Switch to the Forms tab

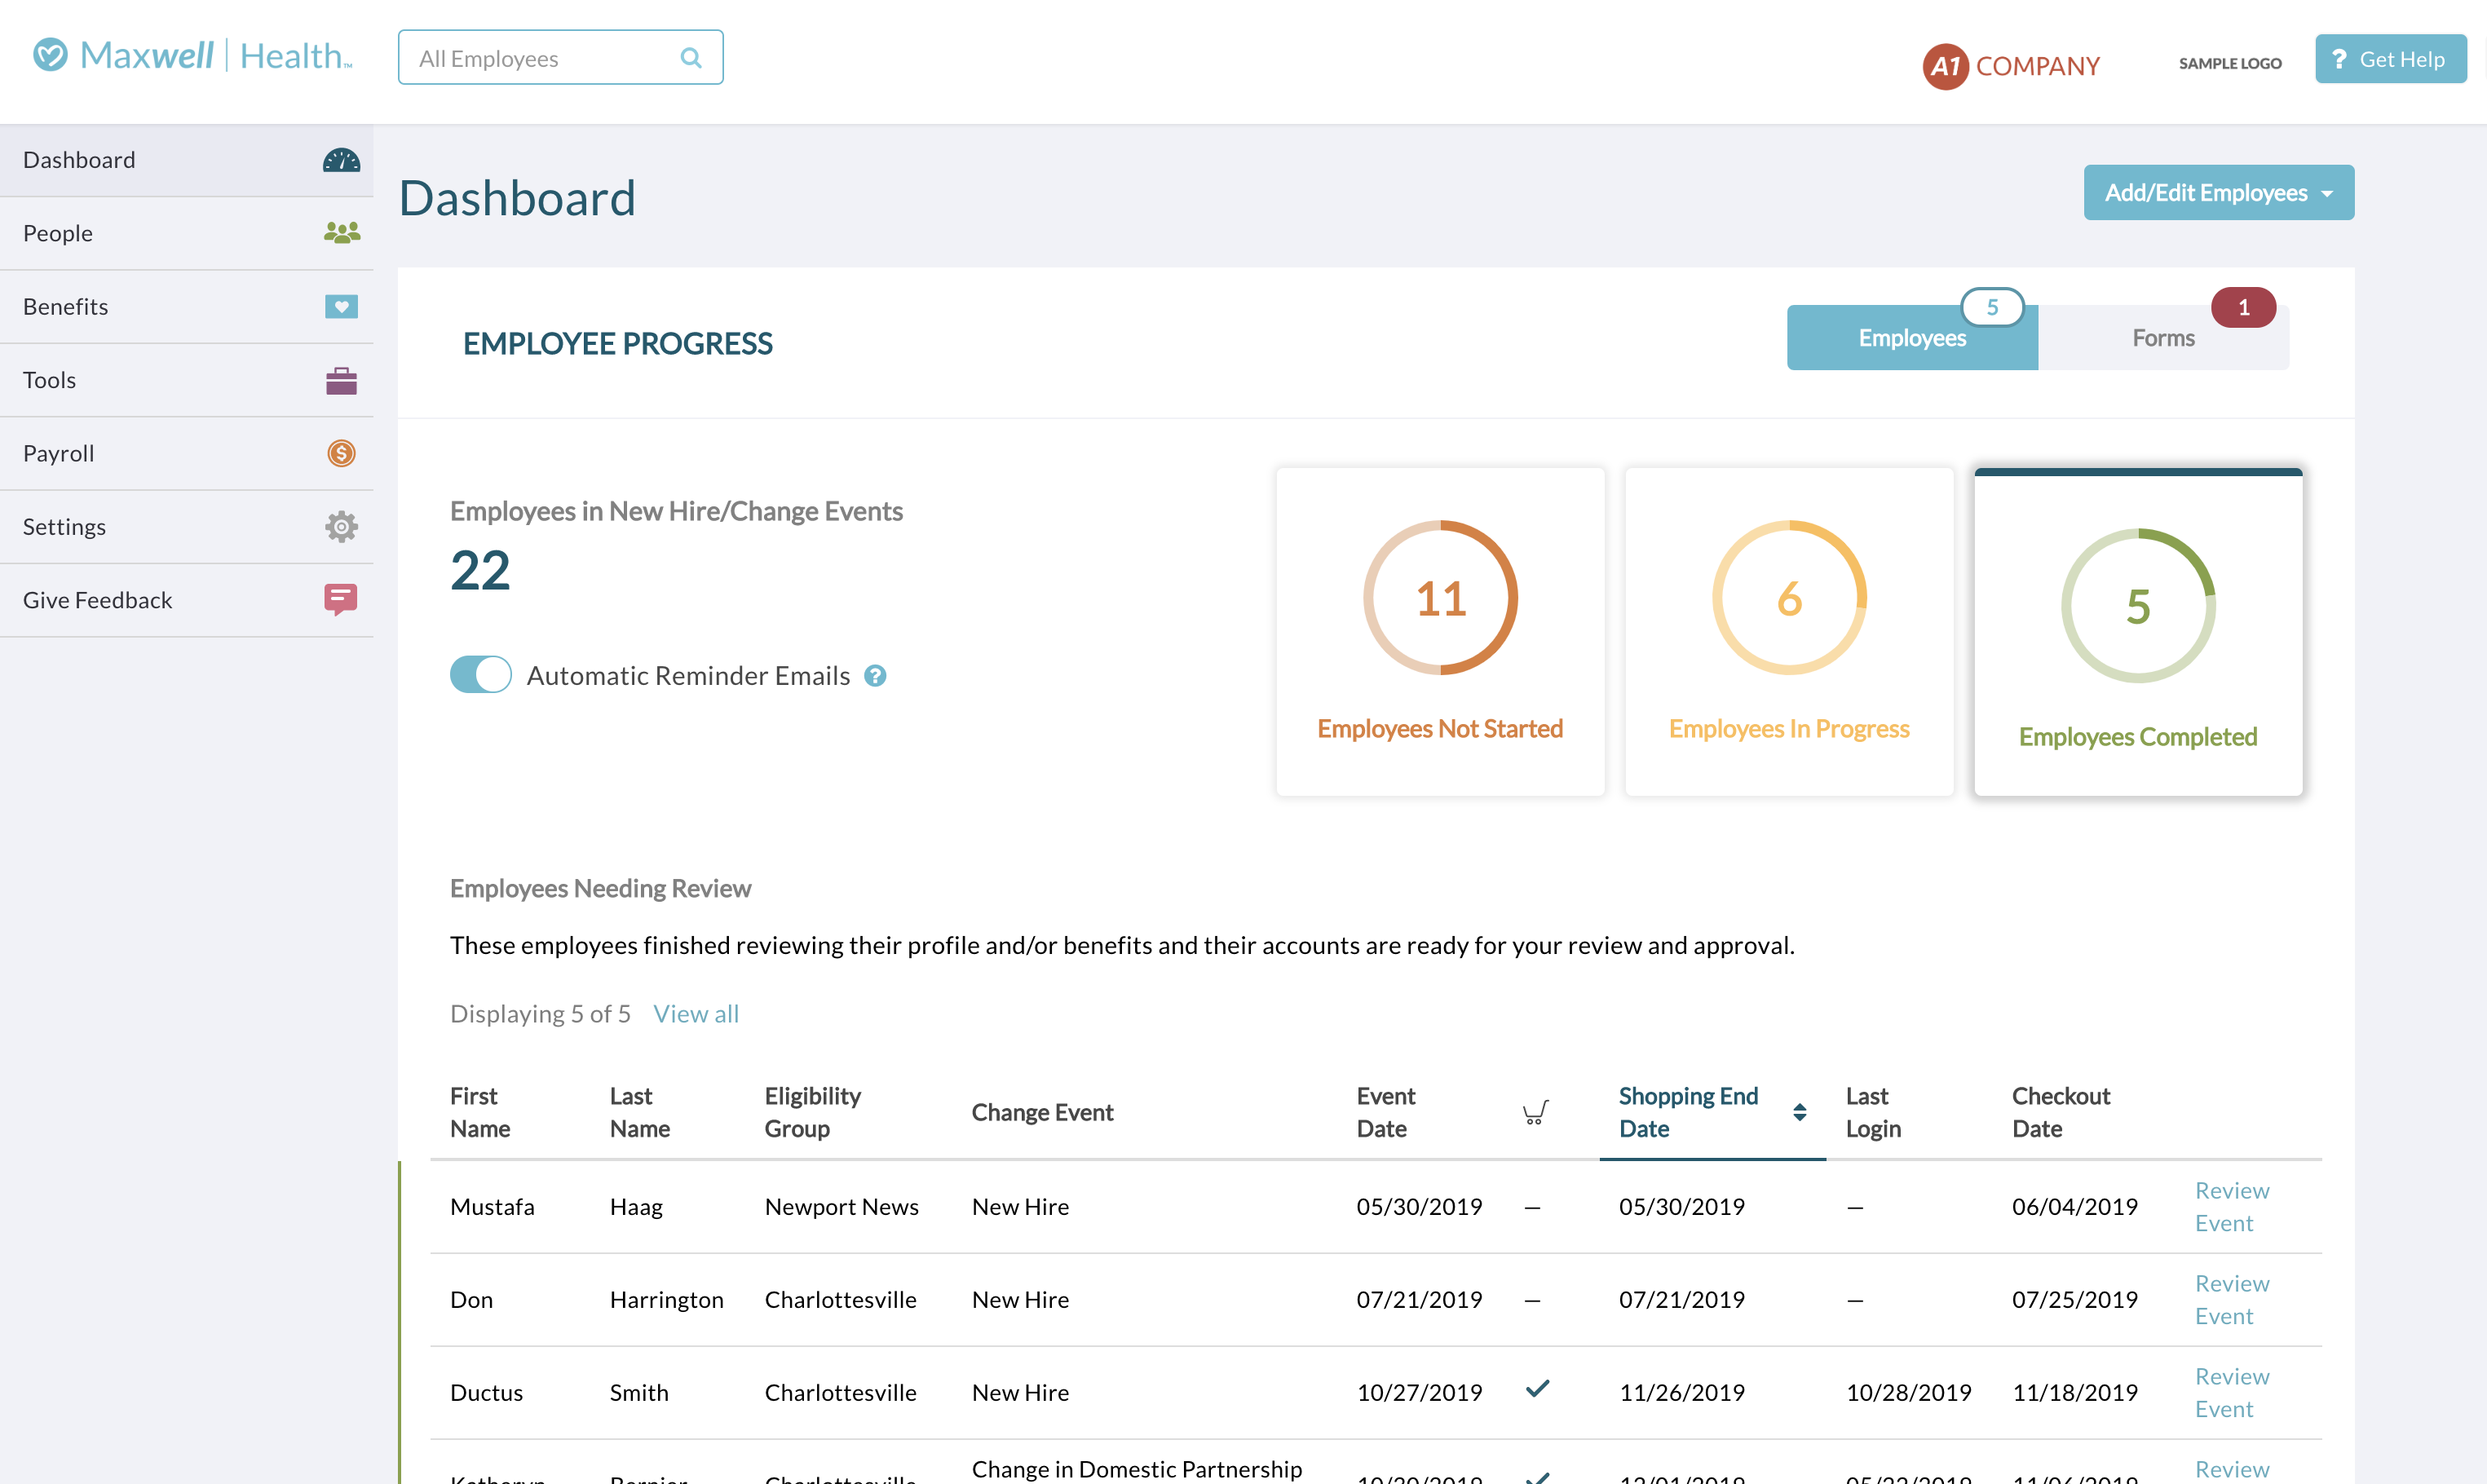(2163, 338)
